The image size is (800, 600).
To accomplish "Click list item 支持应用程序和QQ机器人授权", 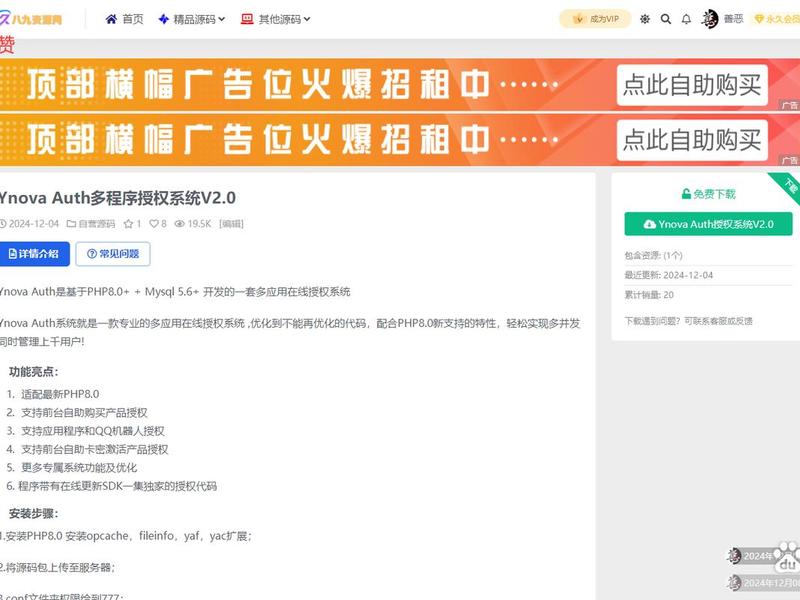I will pyautogui.click(x=93, y=431).
